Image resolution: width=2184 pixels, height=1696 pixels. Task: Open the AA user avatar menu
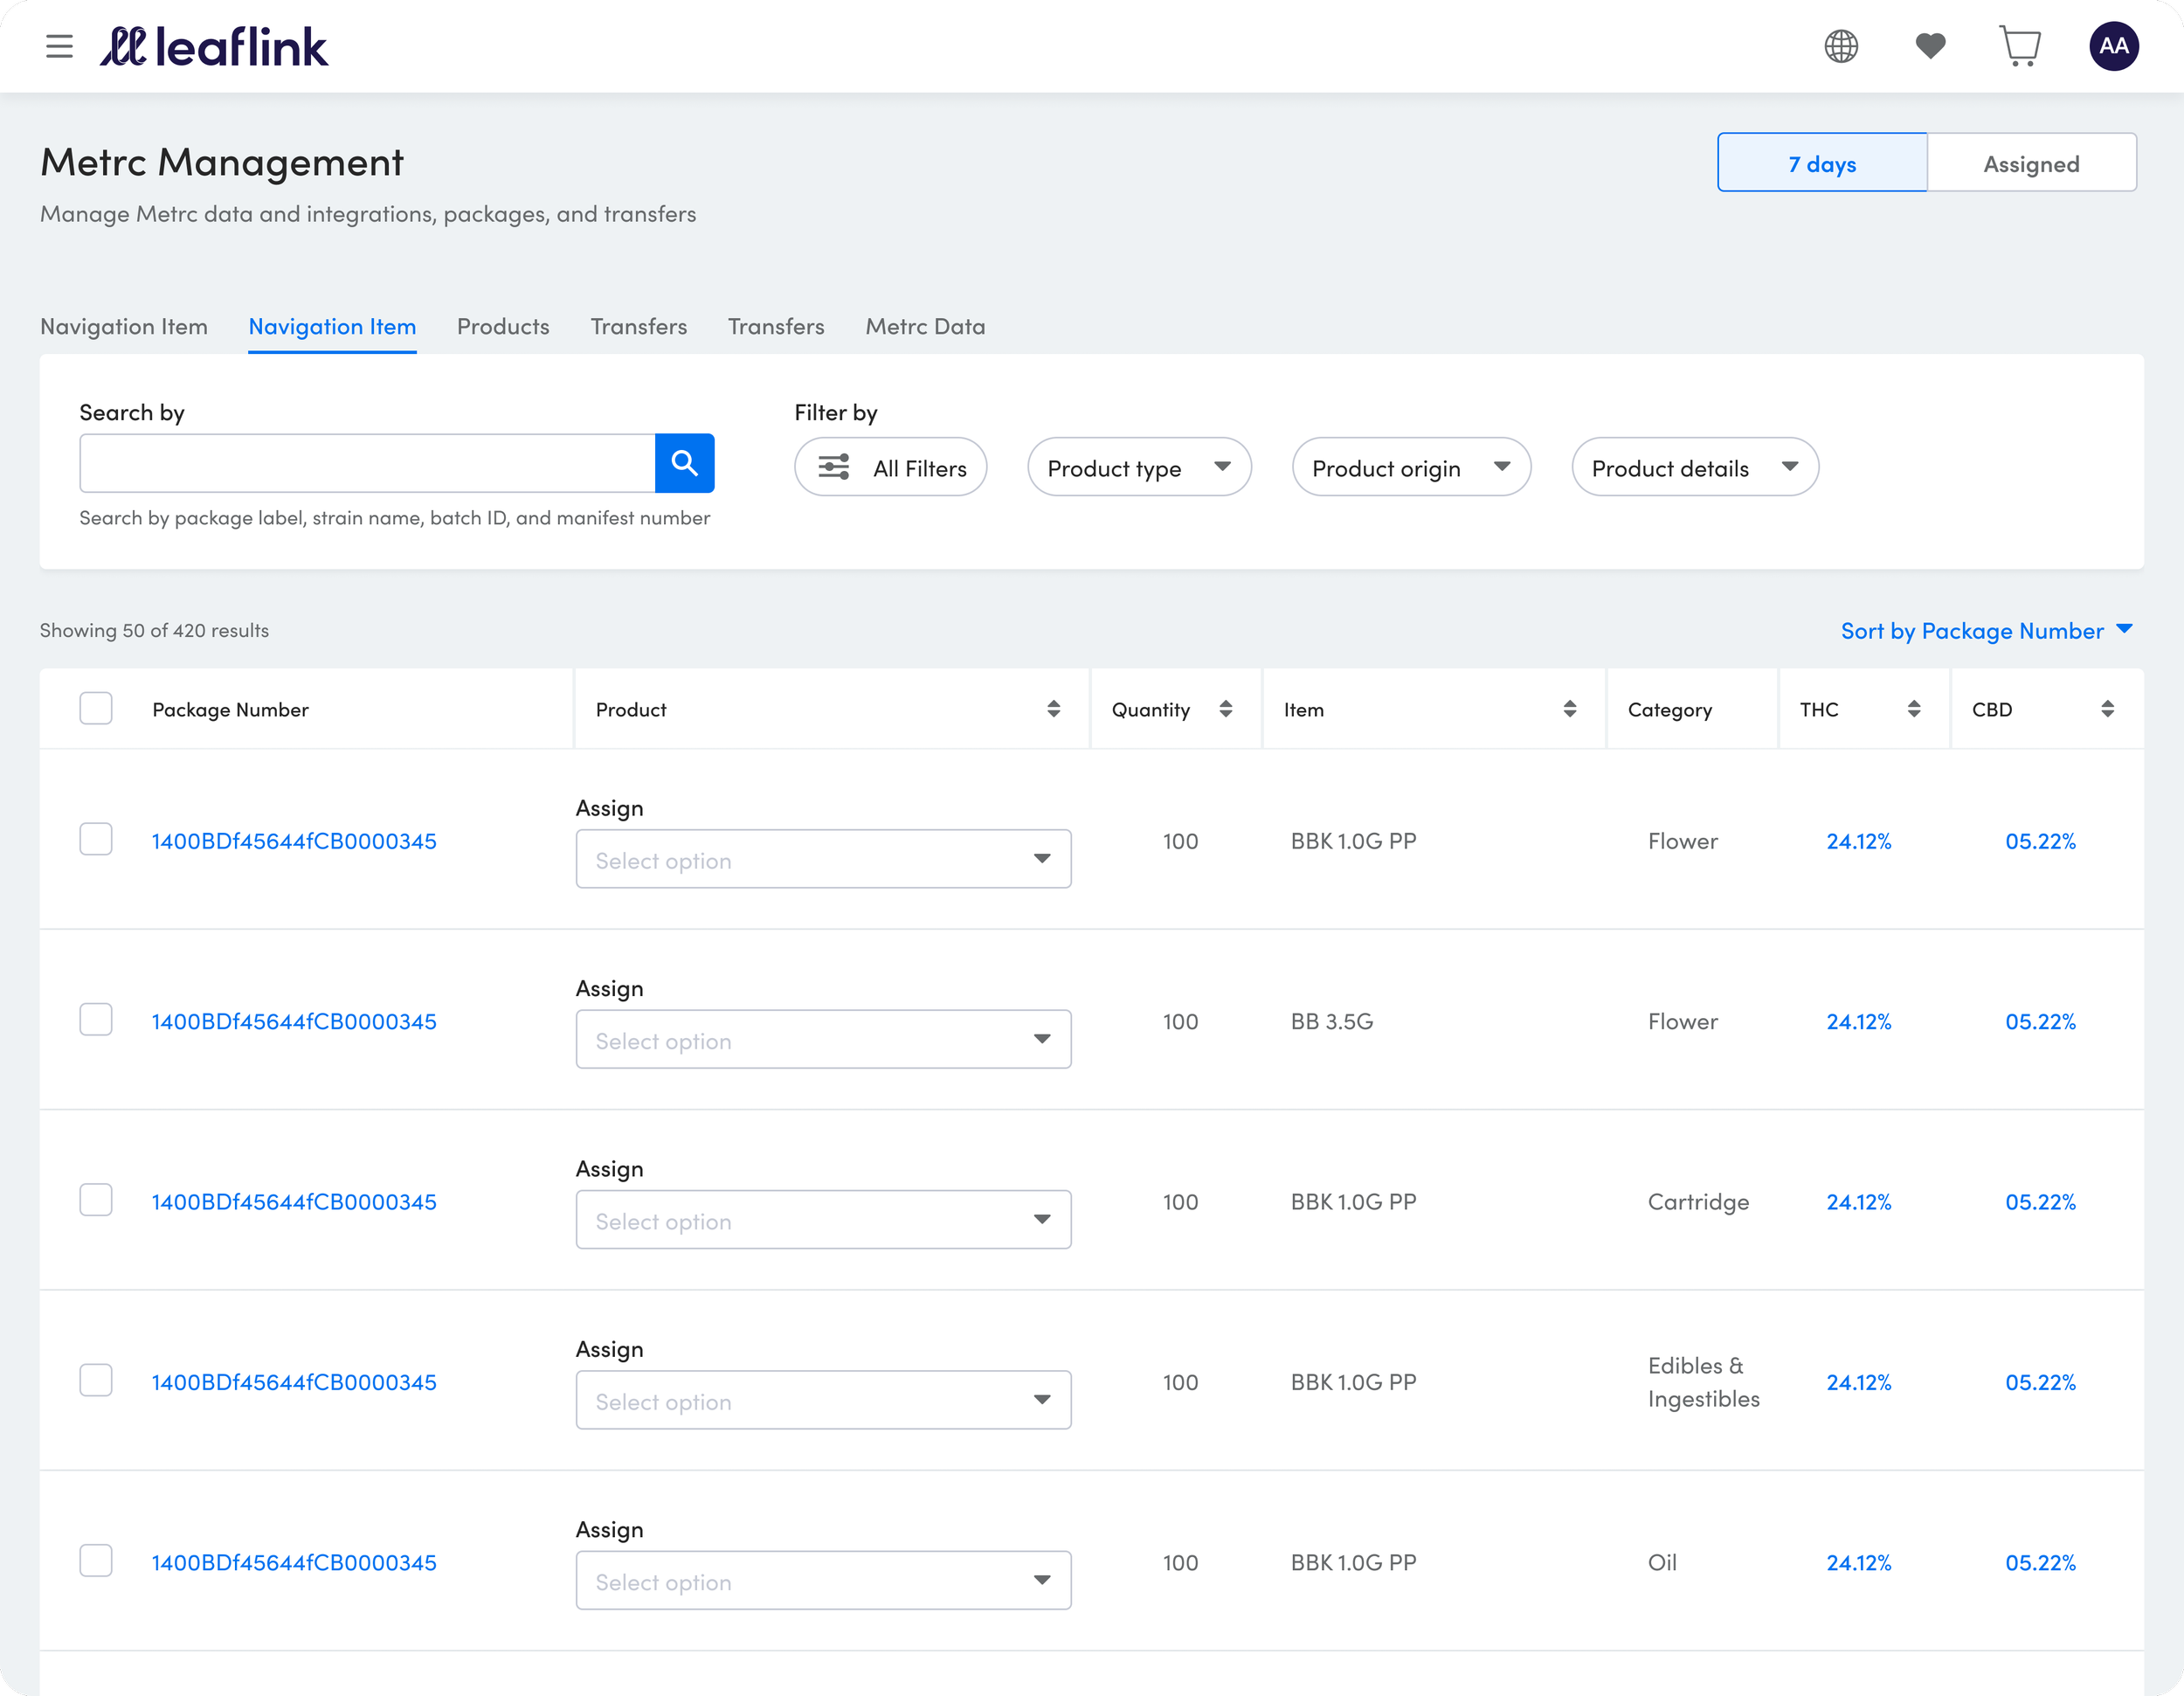[2113, 46]
